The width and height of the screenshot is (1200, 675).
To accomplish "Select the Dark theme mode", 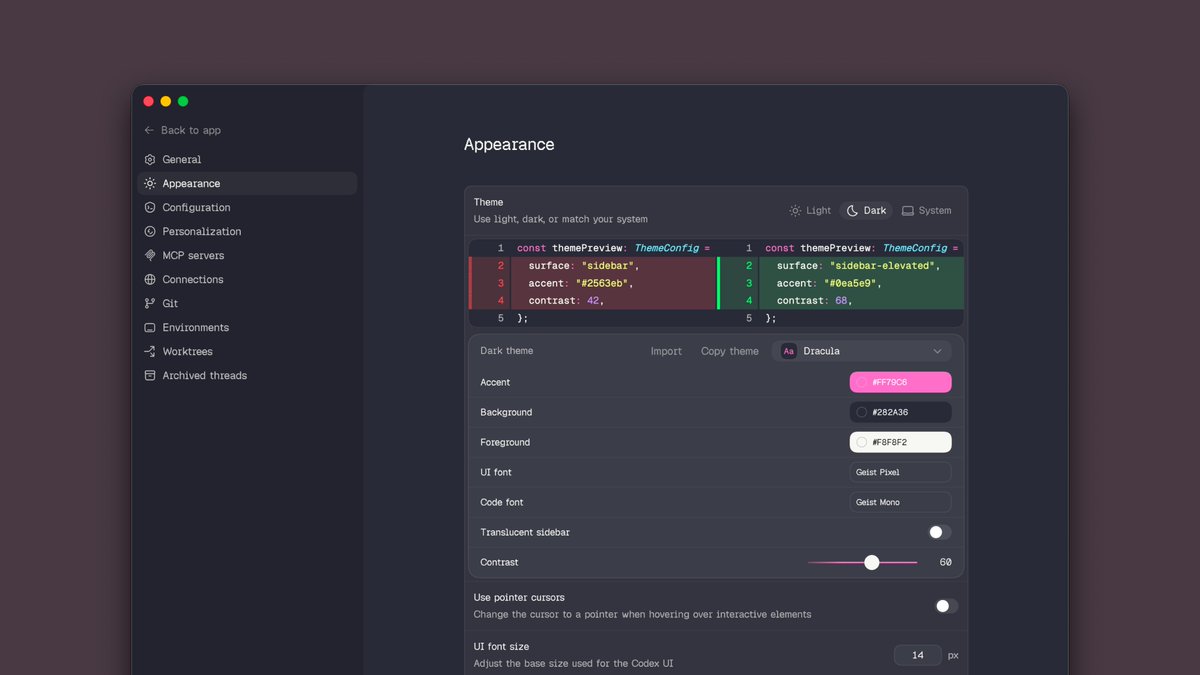I will [x=866, y=211].
